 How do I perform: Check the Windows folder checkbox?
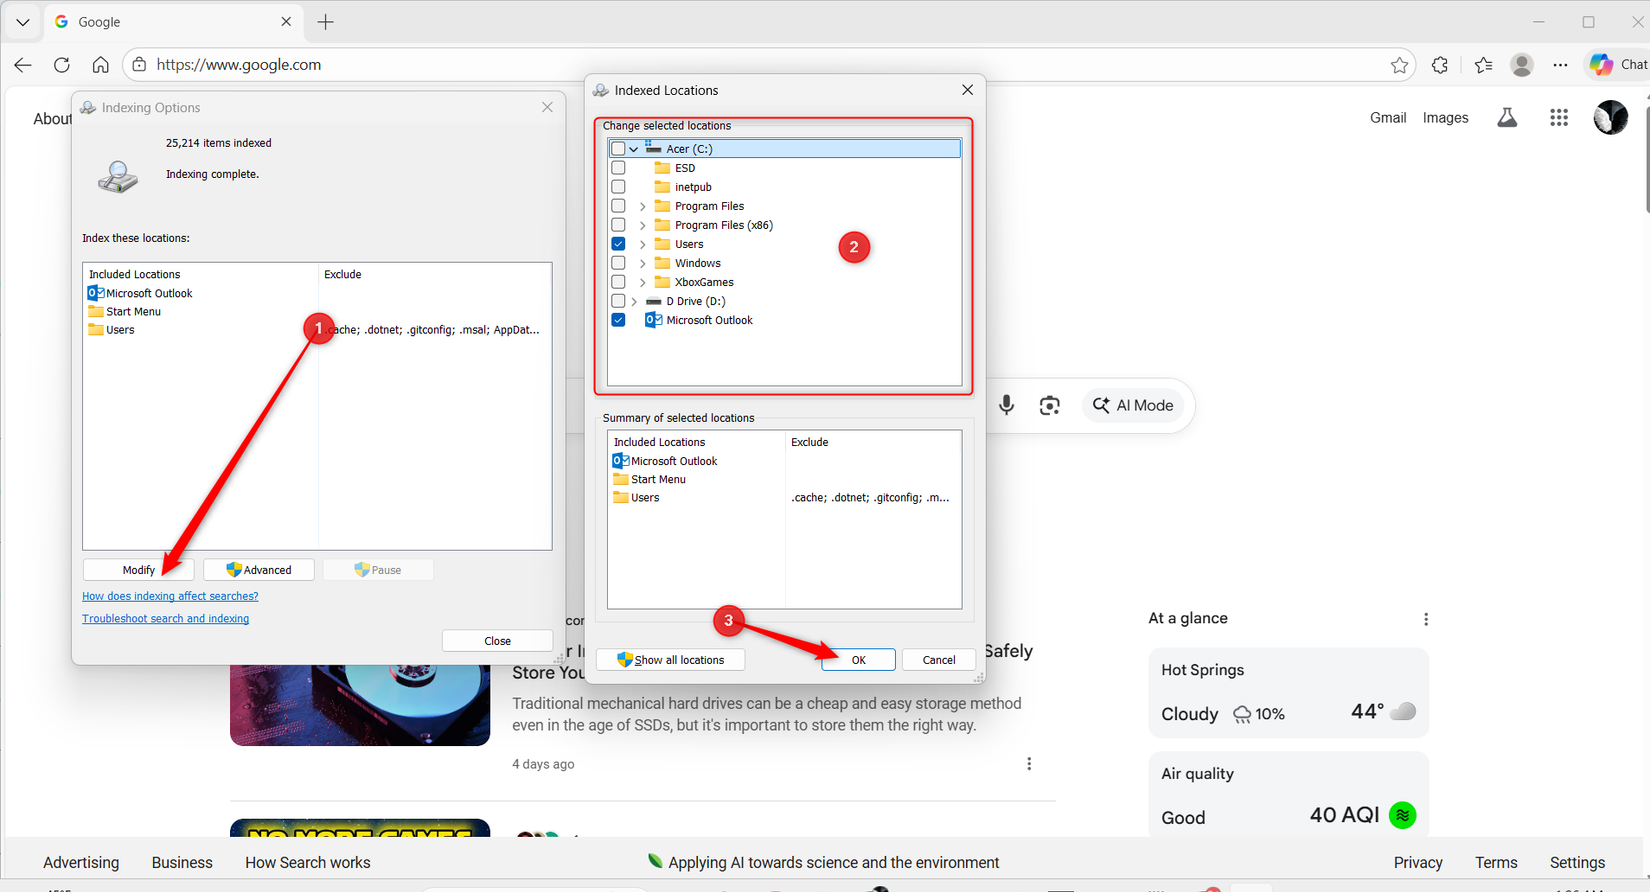coord(618,263)
